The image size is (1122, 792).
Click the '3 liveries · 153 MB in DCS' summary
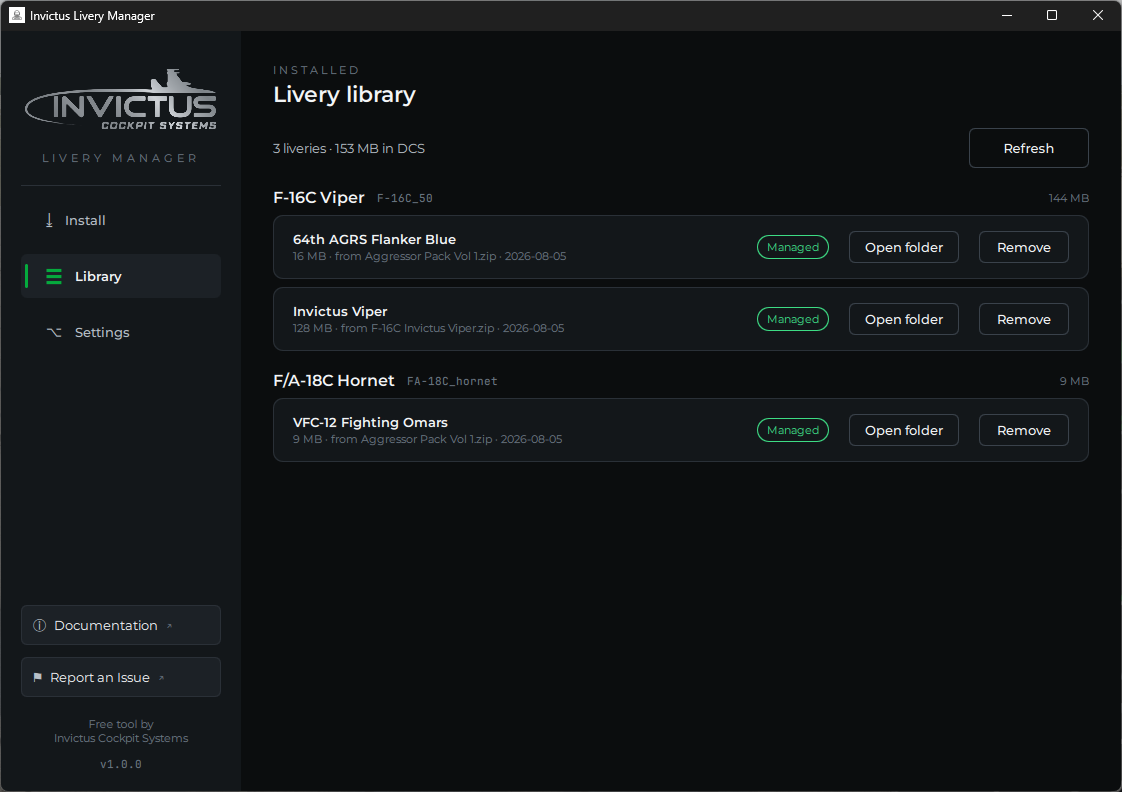[x=348, y=148]
